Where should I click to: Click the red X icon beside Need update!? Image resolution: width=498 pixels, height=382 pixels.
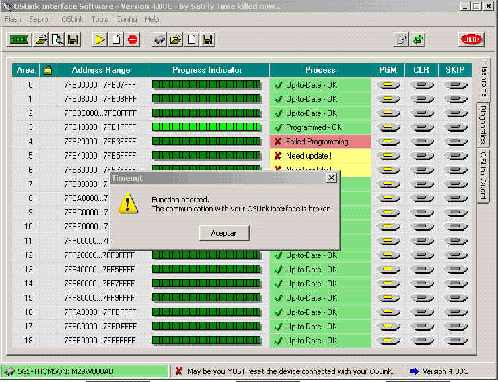point(278,156)
